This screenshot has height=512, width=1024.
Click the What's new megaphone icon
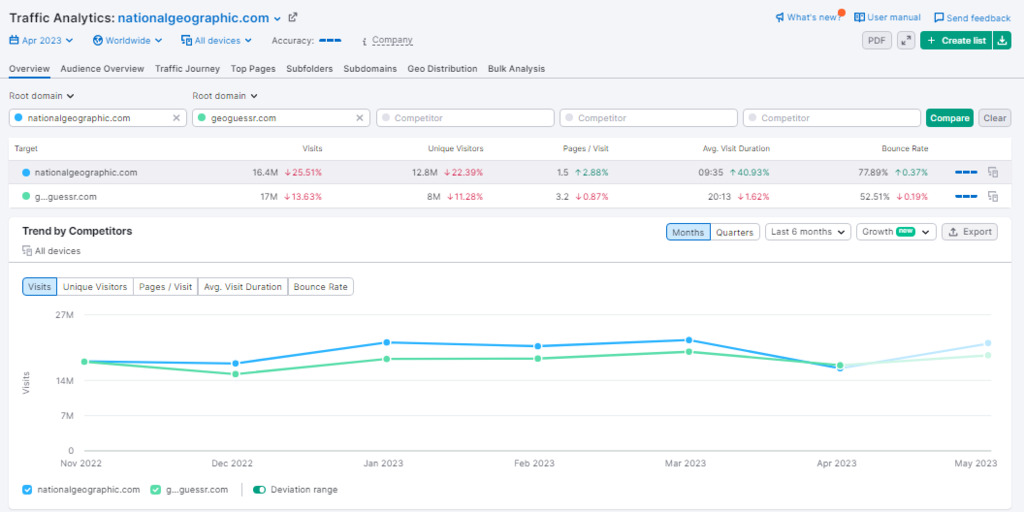[780, 18]
